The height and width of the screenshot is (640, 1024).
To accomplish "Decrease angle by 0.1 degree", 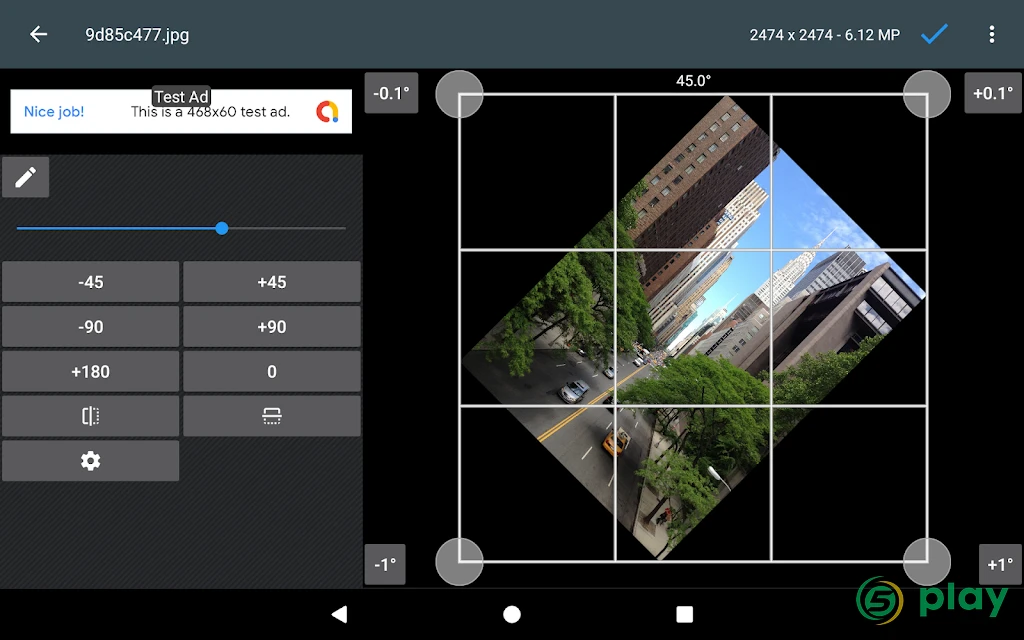I will [391, 93].
